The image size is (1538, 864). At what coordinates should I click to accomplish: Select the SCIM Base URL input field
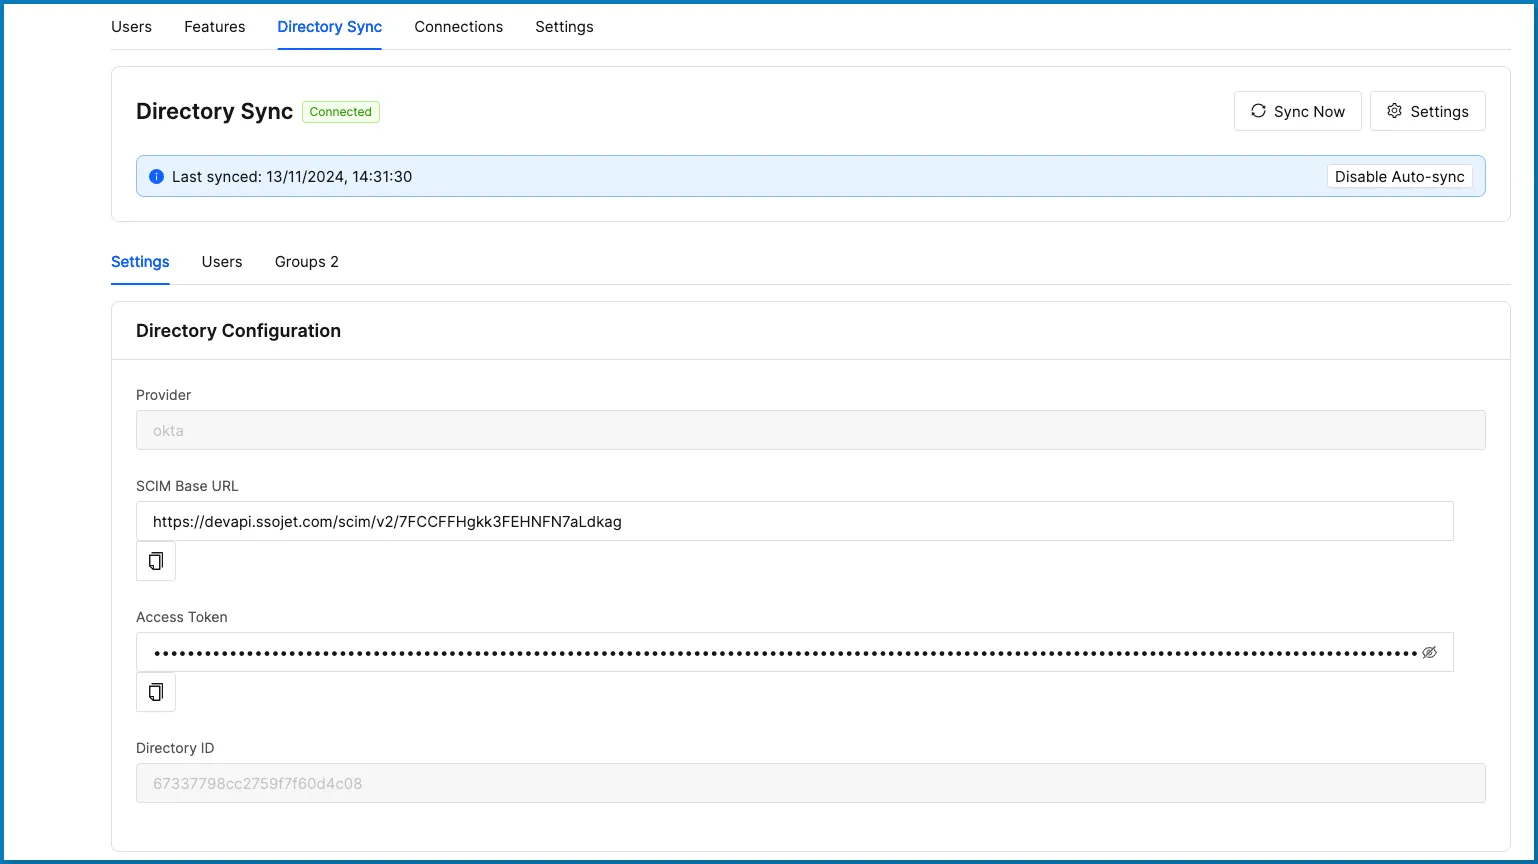[794, 521]
